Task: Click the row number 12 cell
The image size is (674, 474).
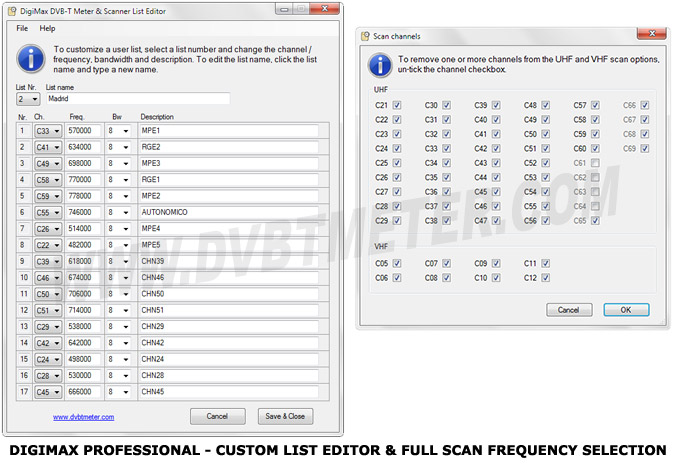Action: click(24, 310)
